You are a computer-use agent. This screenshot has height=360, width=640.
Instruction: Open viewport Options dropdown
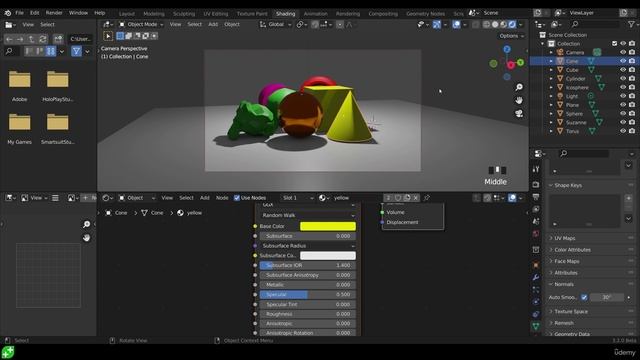[511, 36]
